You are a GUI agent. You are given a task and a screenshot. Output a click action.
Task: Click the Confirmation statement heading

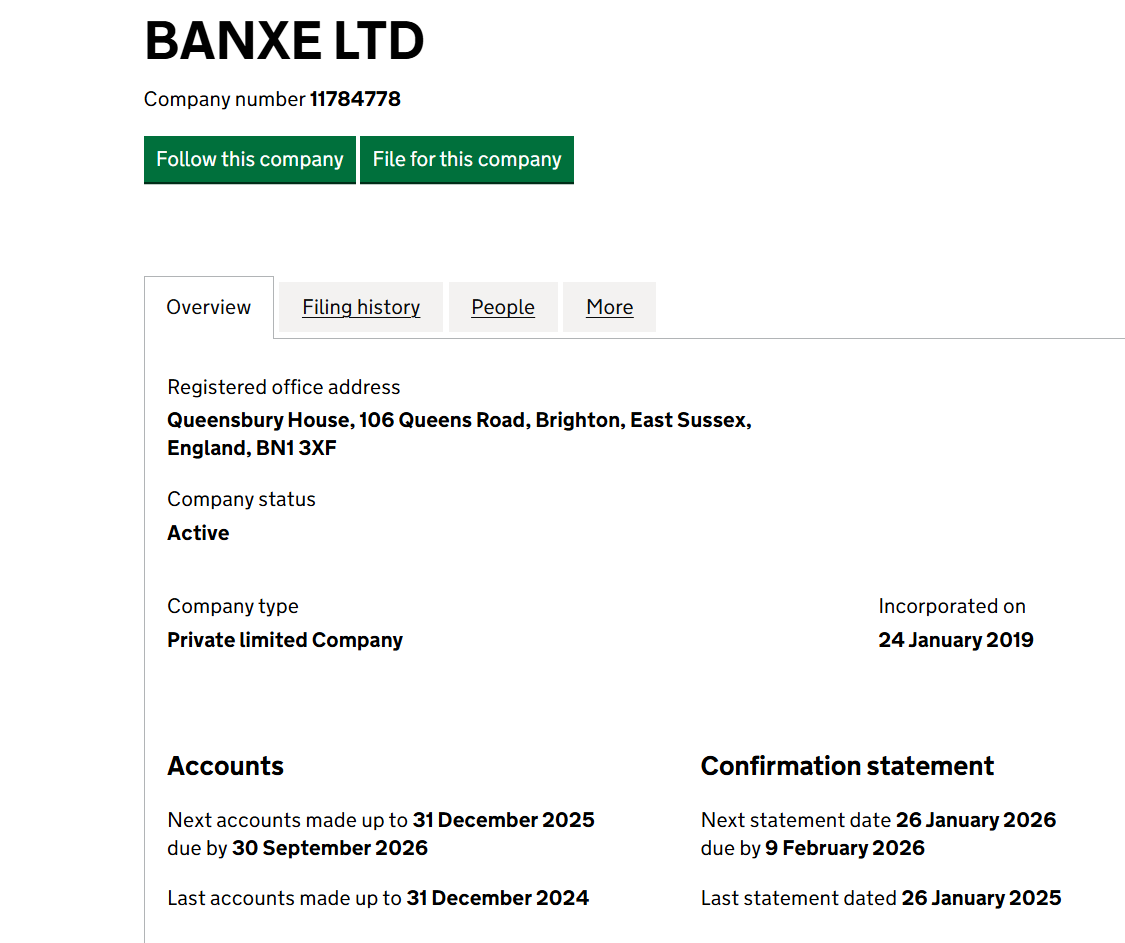coord(847,766)
